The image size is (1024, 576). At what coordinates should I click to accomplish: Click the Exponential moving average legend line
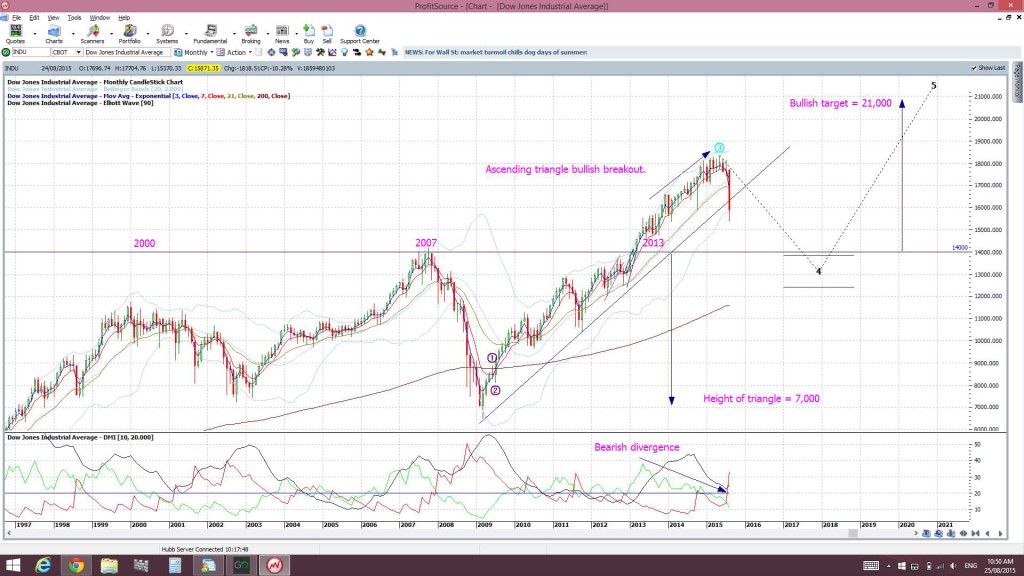click(x=148, y=96)
